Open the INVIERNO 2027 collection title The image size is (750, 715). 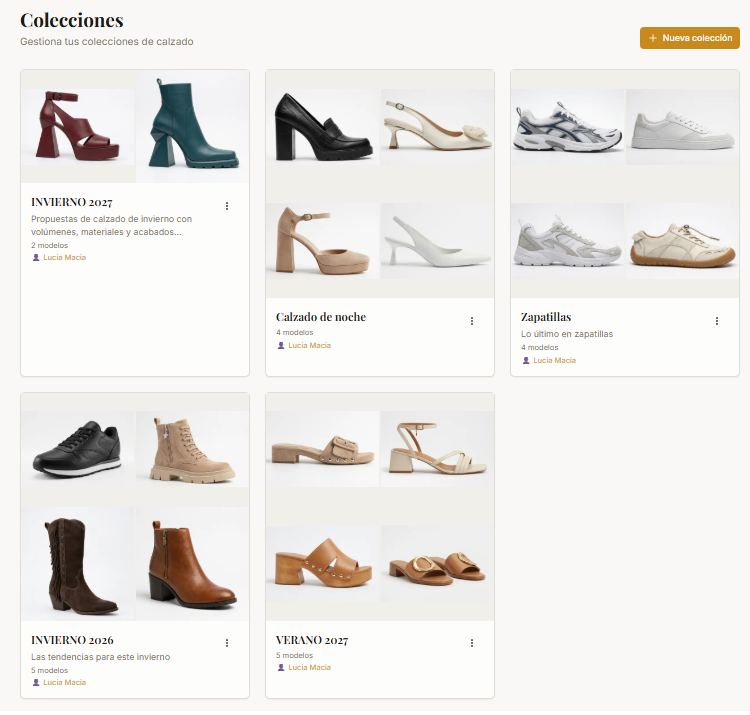point(72,202)
